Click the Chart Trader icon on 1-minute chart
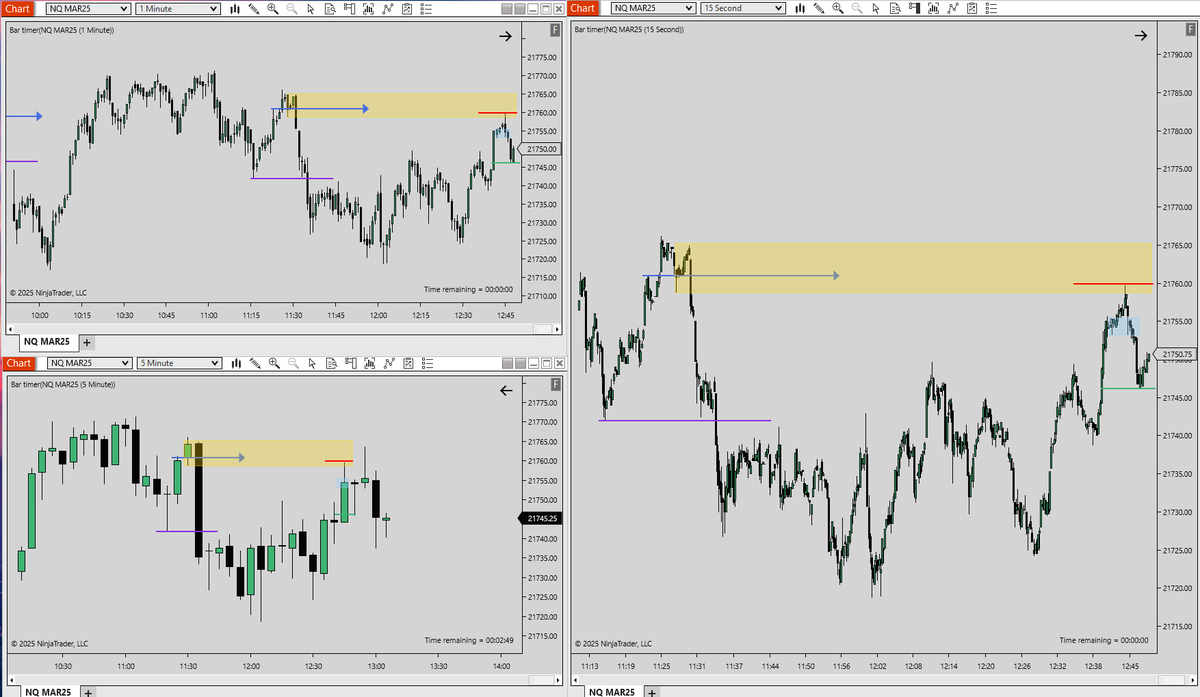Viewport: 1200px width, 697px height. pyautogui.click(x=348, y=8)
